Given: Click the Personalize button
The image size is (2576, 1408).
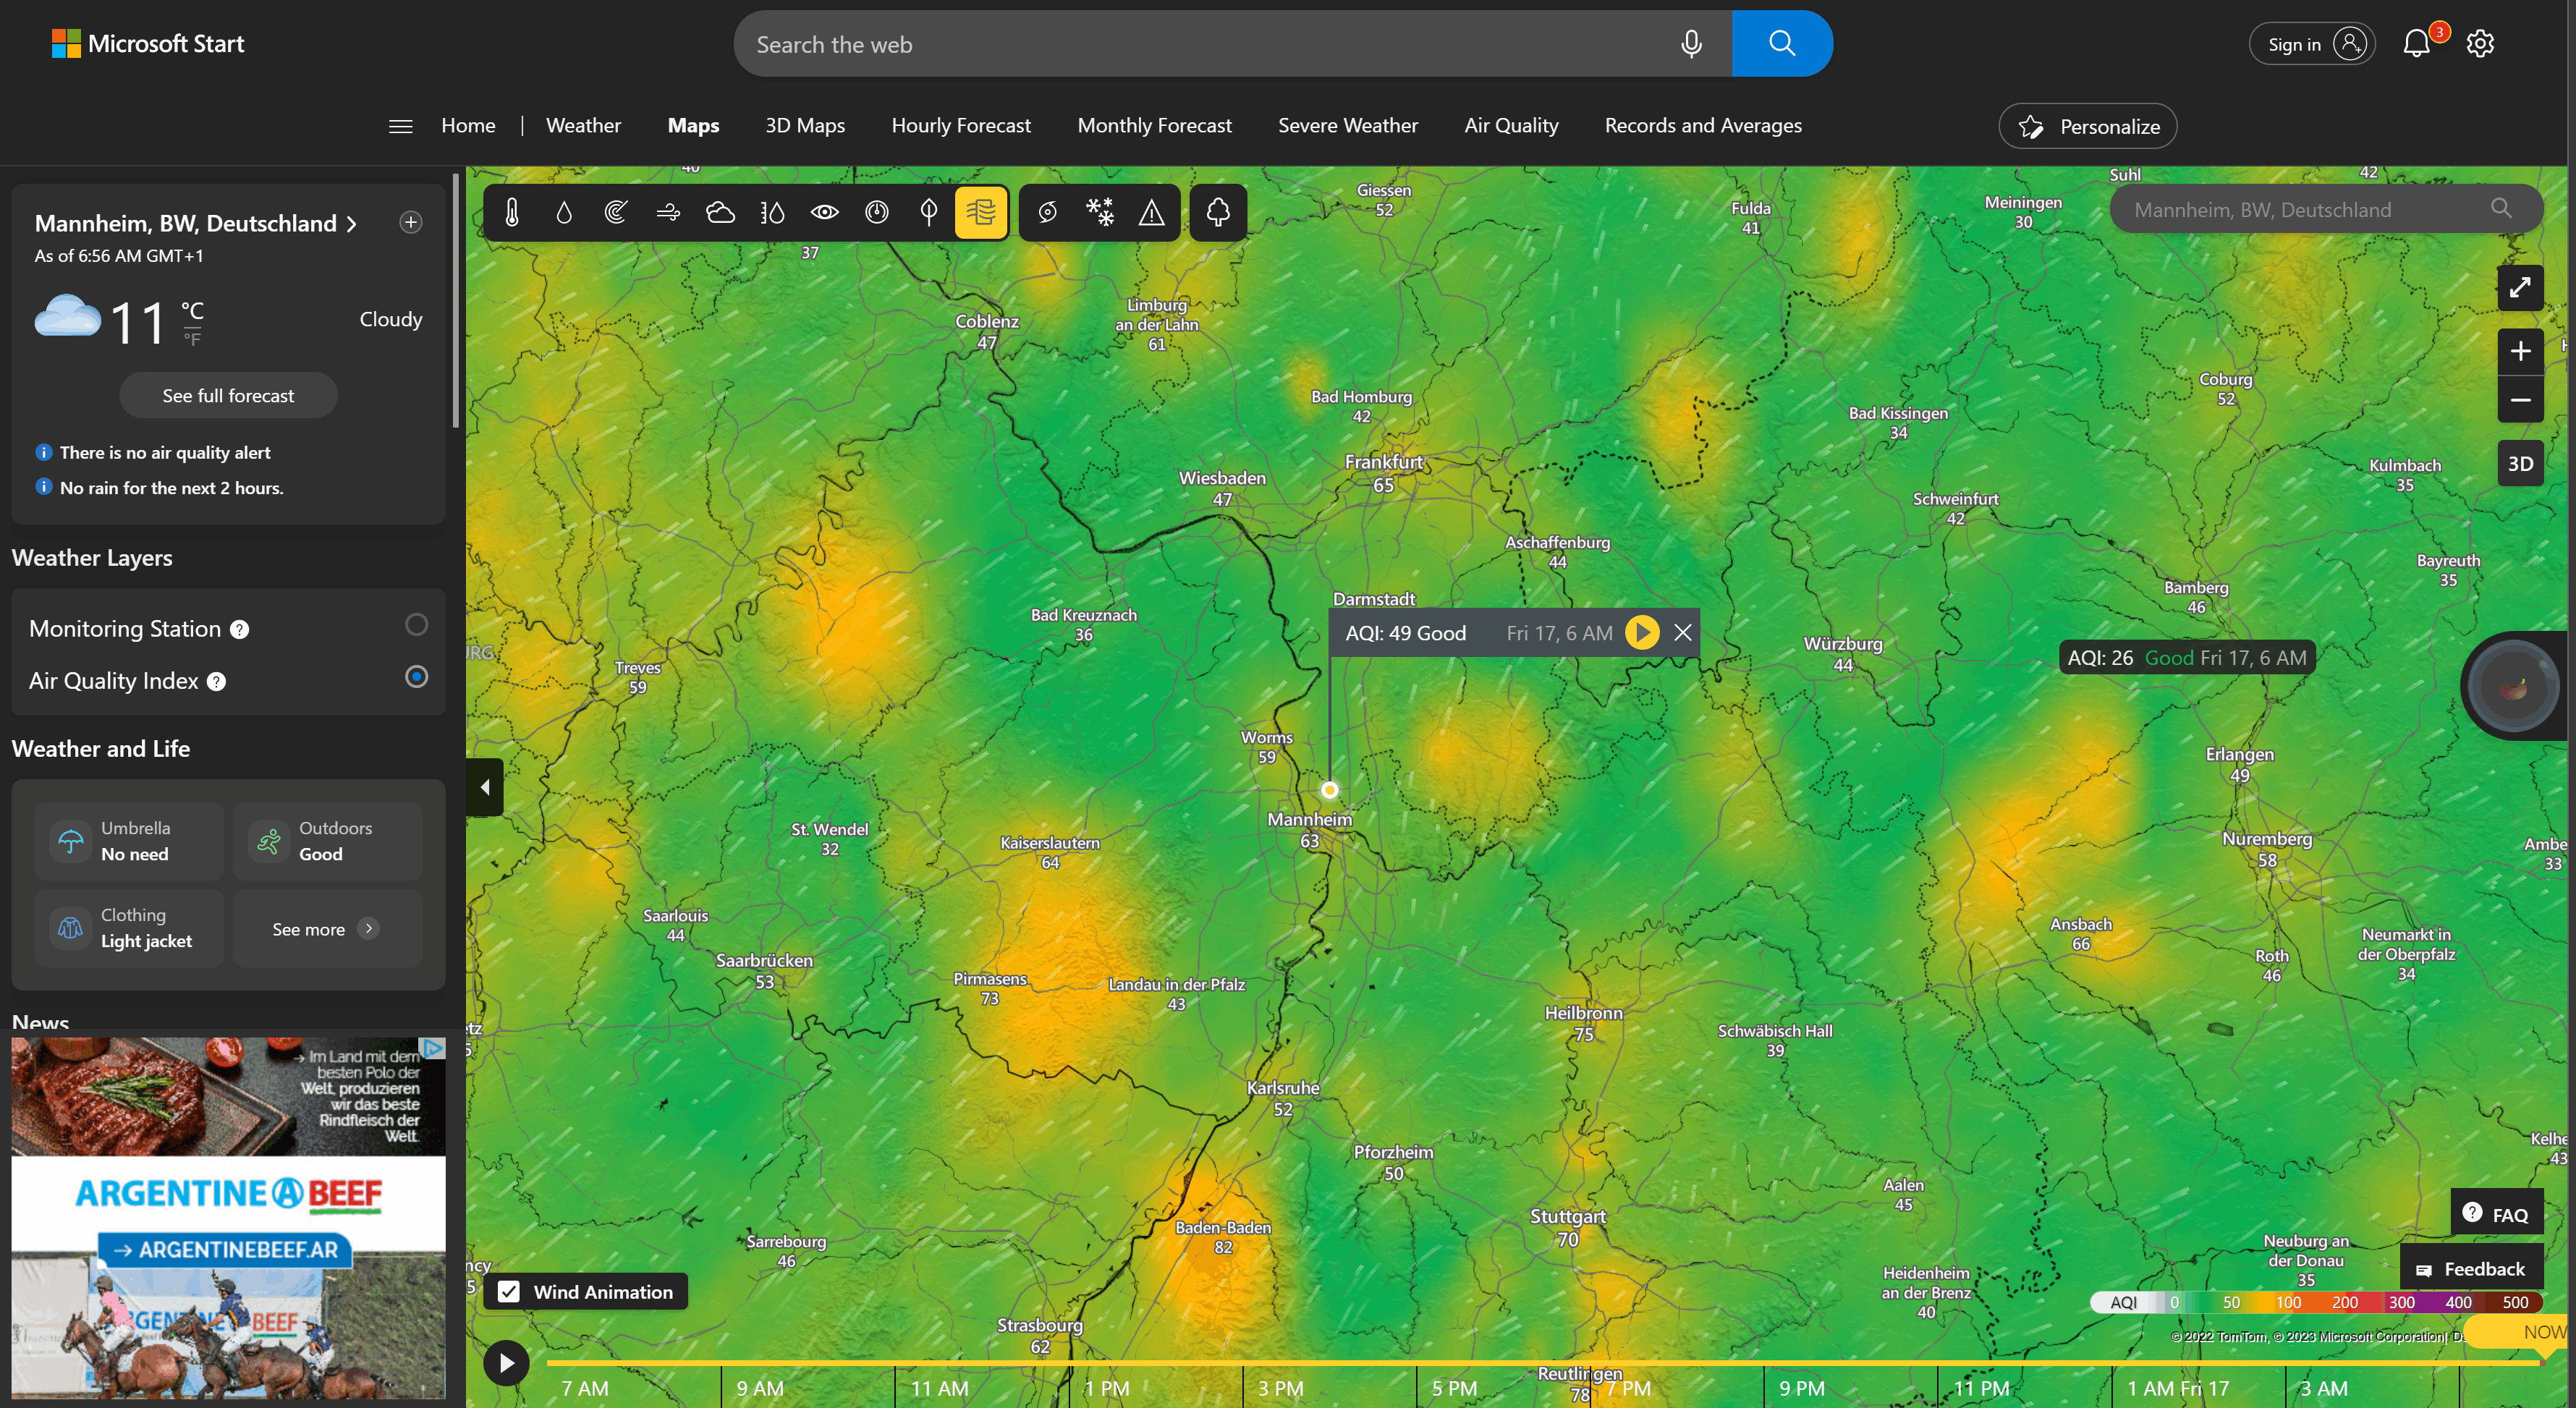Looking at the screenshot, I should pyautogui.click(x=2087, y=127).
